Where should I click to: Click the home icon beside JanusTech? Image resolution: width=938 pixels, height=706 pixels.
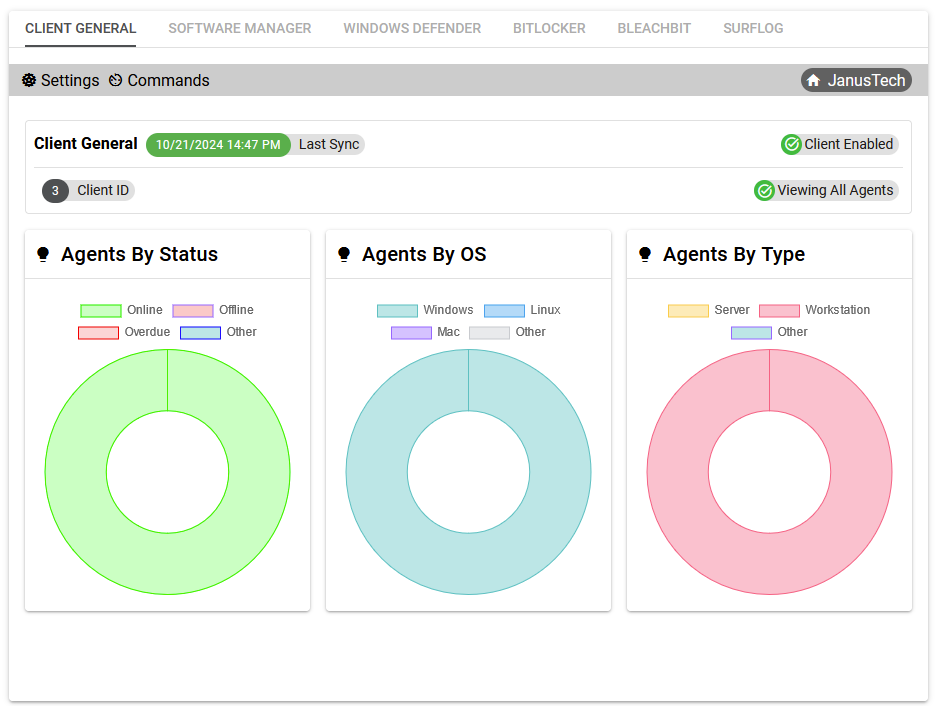click(814, 80)
